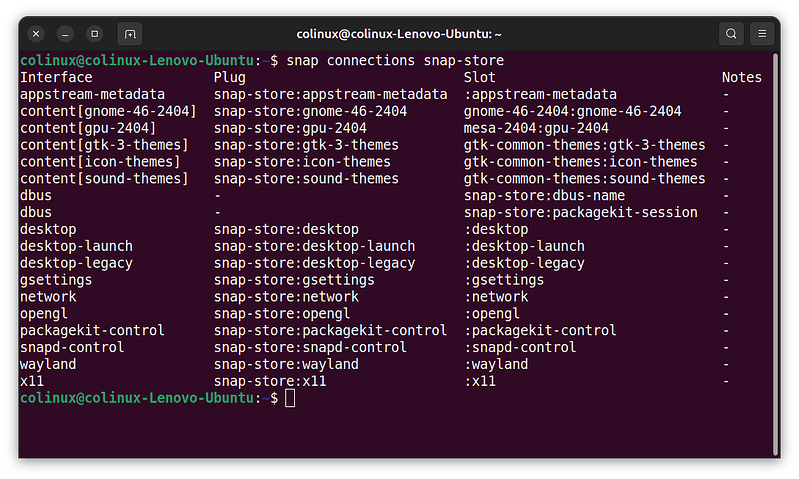The width and height of the screenshot is (799, 479).
Task: Click the snap-store:packagekit-session slot entry
Action: (x=580, y=212)
